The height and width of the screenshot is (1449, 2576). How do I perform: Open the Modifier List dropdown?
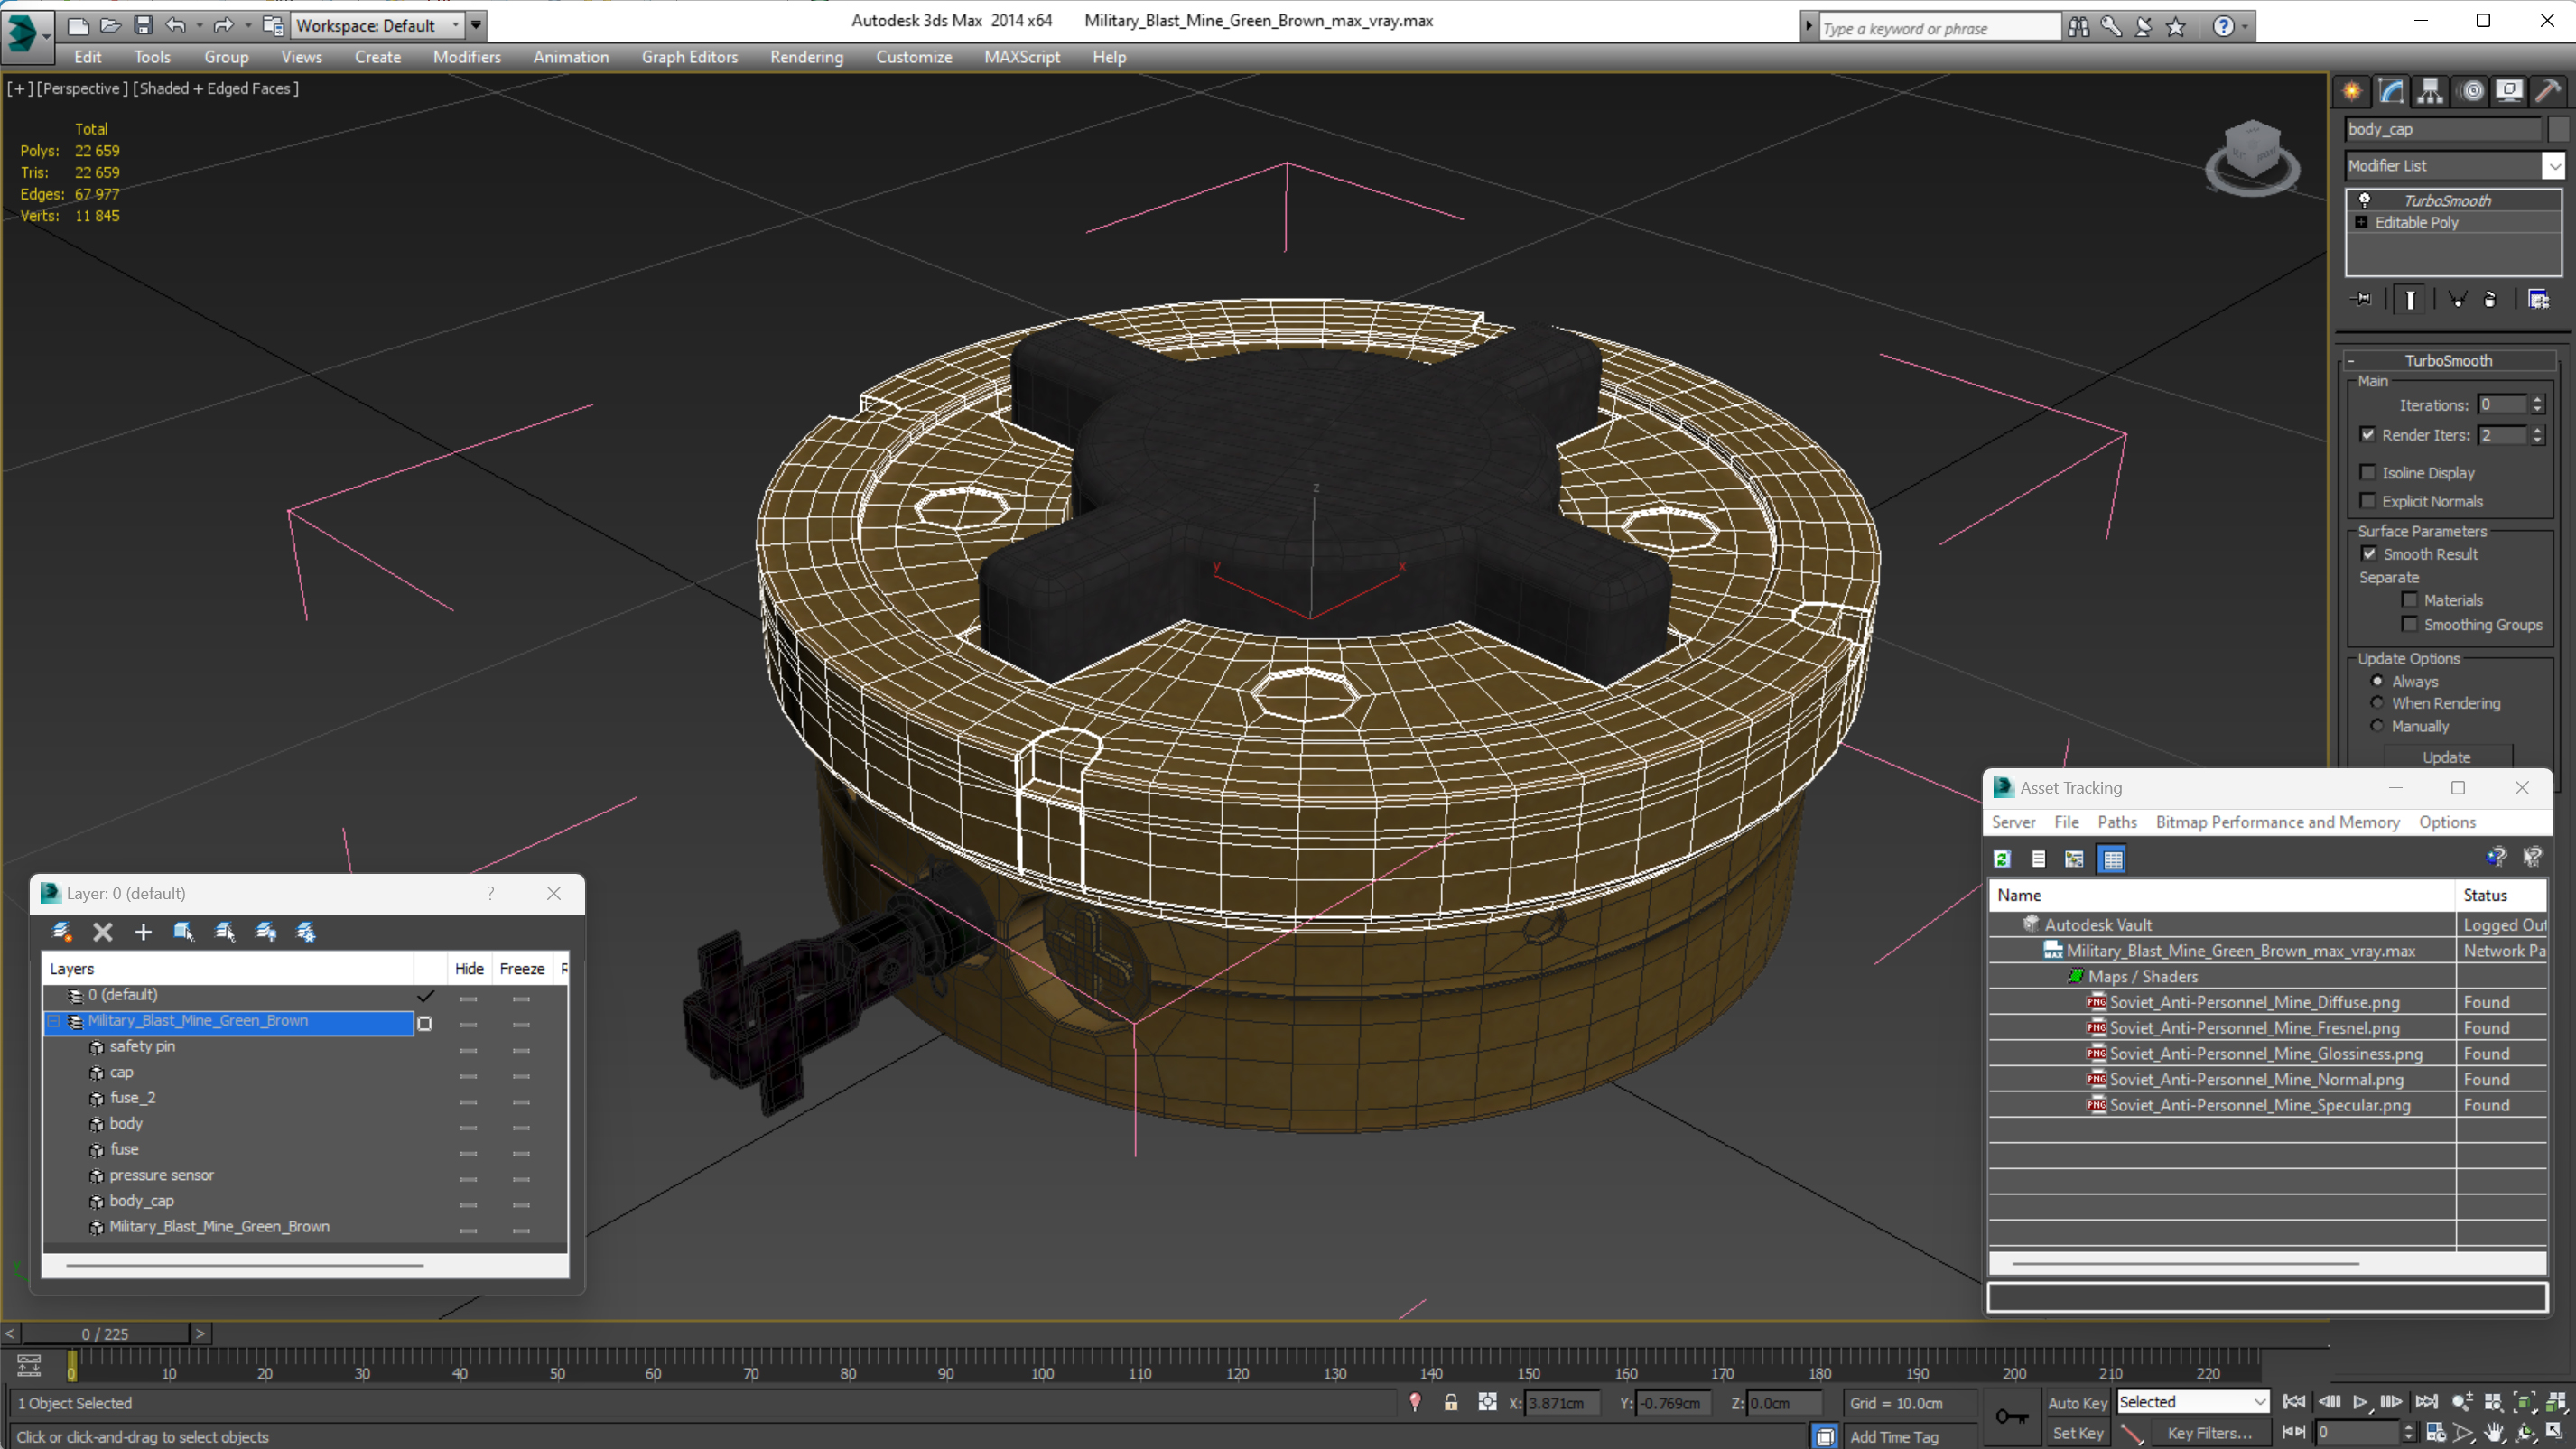[2553, 166]
